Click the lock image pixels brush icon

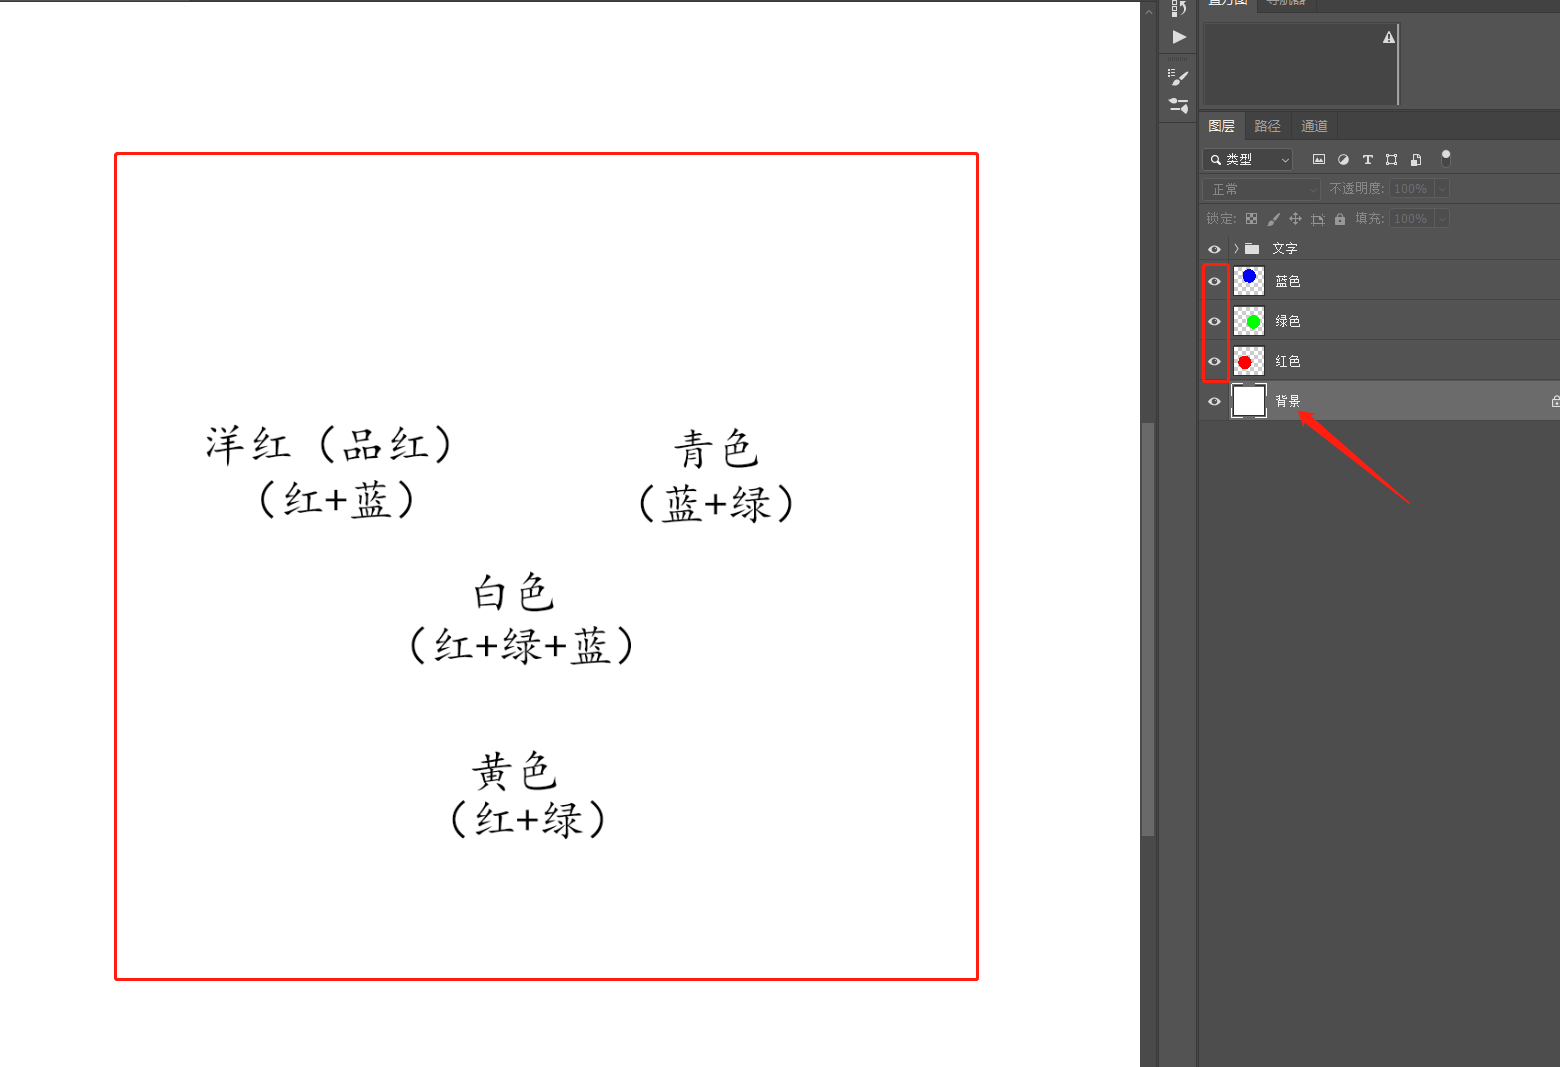click(1273, 218)
